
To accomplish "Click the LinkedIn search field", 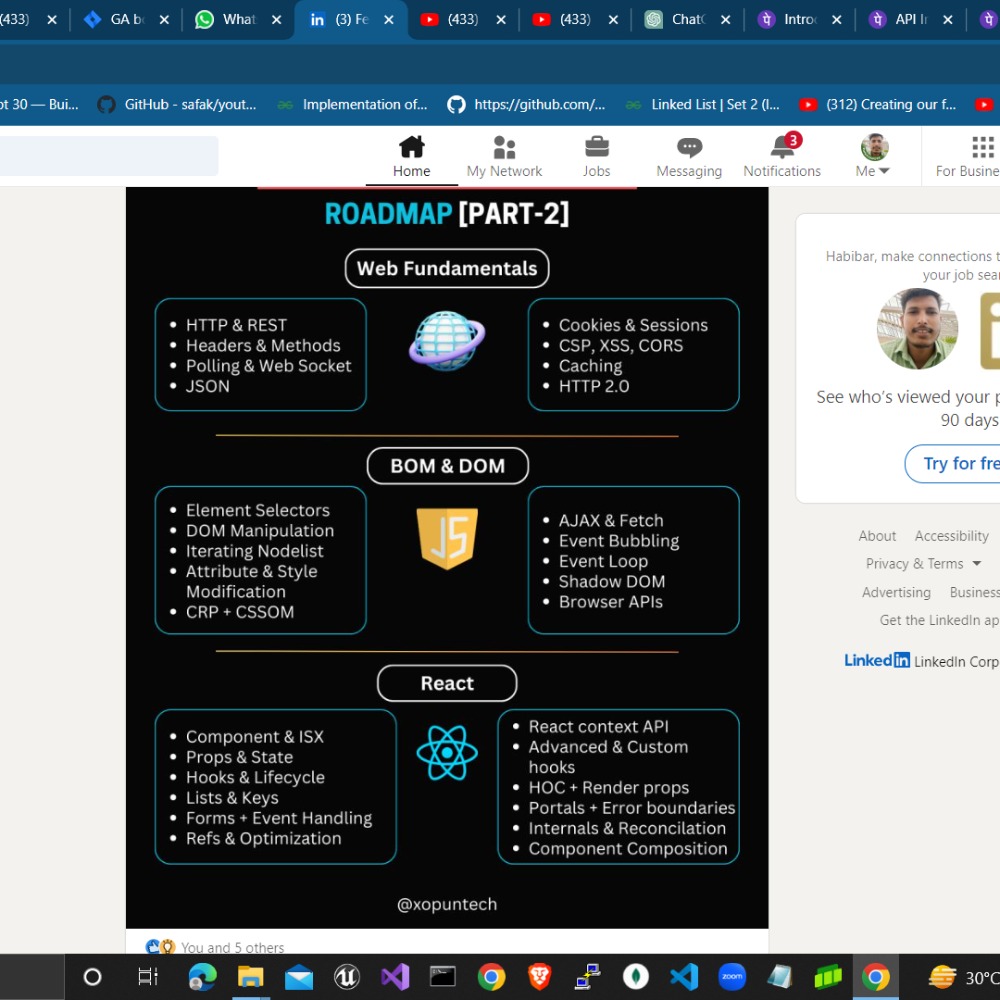I will click(x=108, y=156).
